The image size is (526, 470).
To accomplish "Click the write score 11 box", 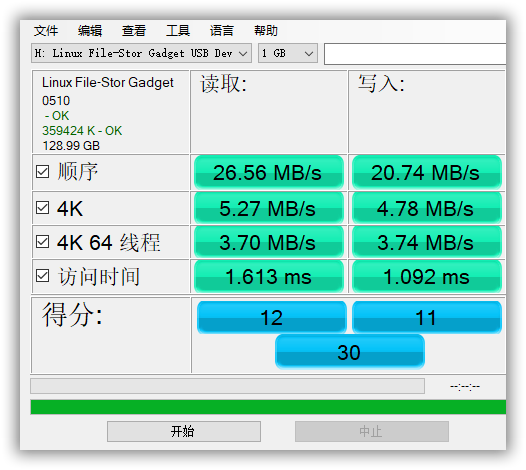I will 427,317.
